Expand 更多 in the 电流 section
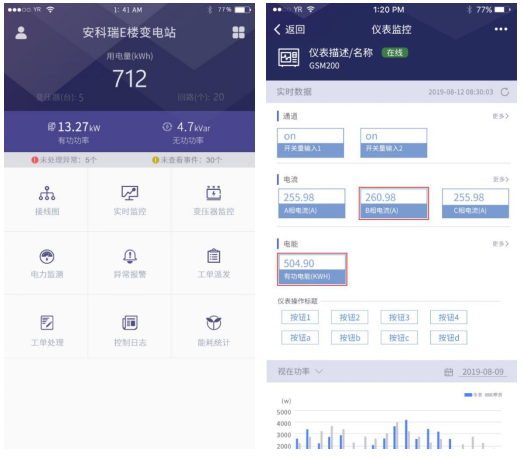This screenshot has height=458, width=523. pyautogui.click(x=501, y=179)
